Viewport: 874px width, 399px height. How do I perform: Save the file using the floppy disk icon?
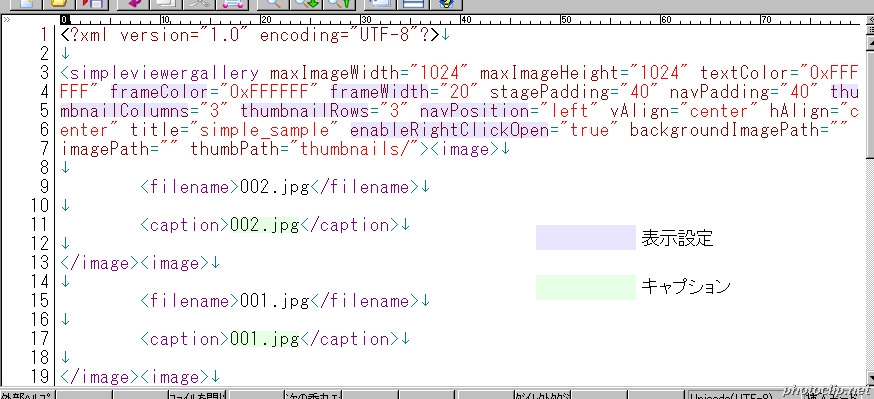[92, 4]
